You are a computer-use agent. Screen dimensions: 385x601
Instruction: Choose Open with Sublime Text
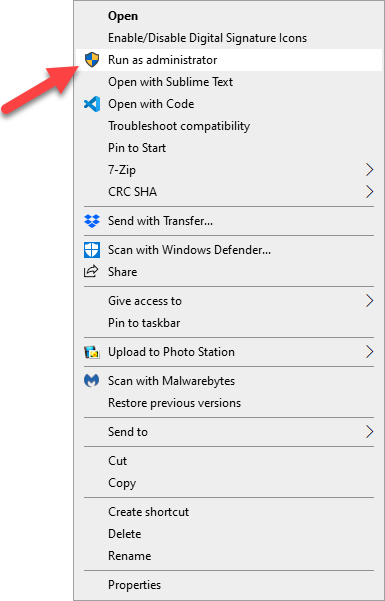(x=171, y=82)
